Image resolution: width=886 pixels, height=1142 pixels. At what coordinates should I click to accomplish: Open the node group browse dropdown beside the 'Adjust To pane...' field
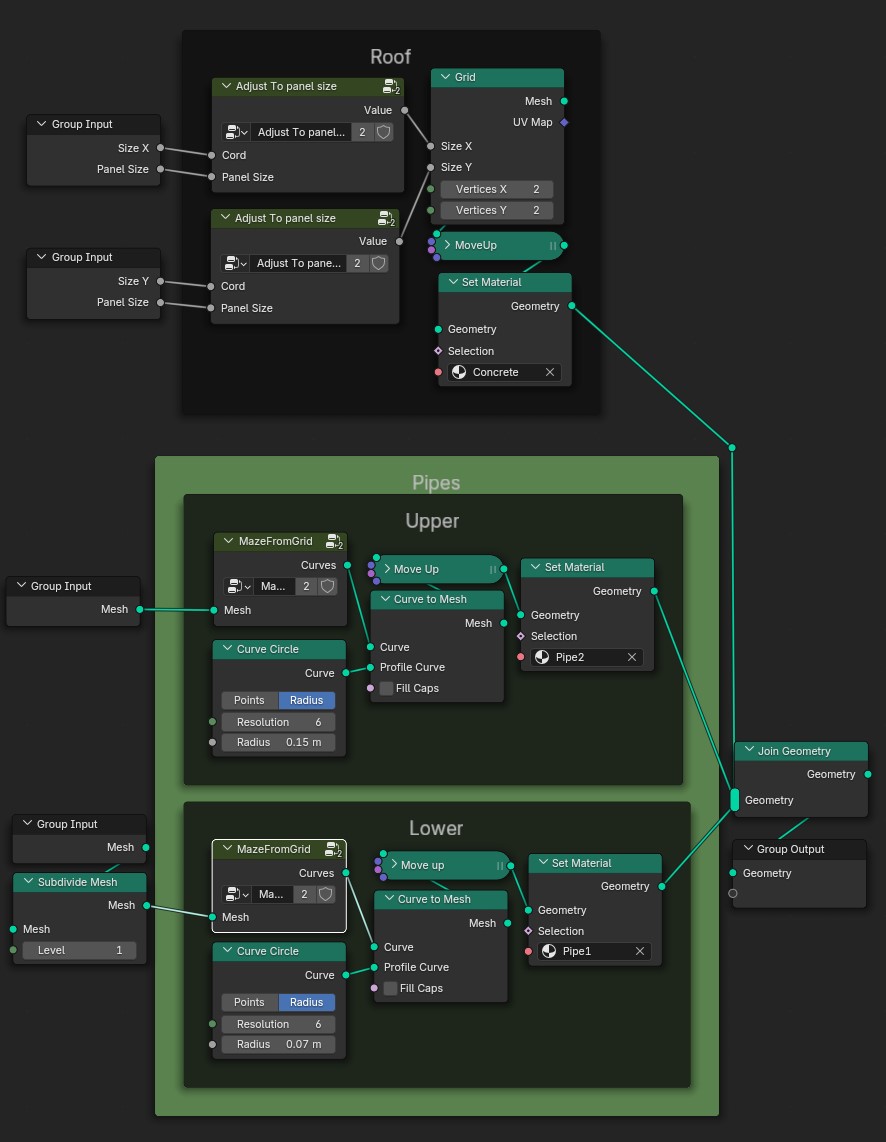click(235, 263)
